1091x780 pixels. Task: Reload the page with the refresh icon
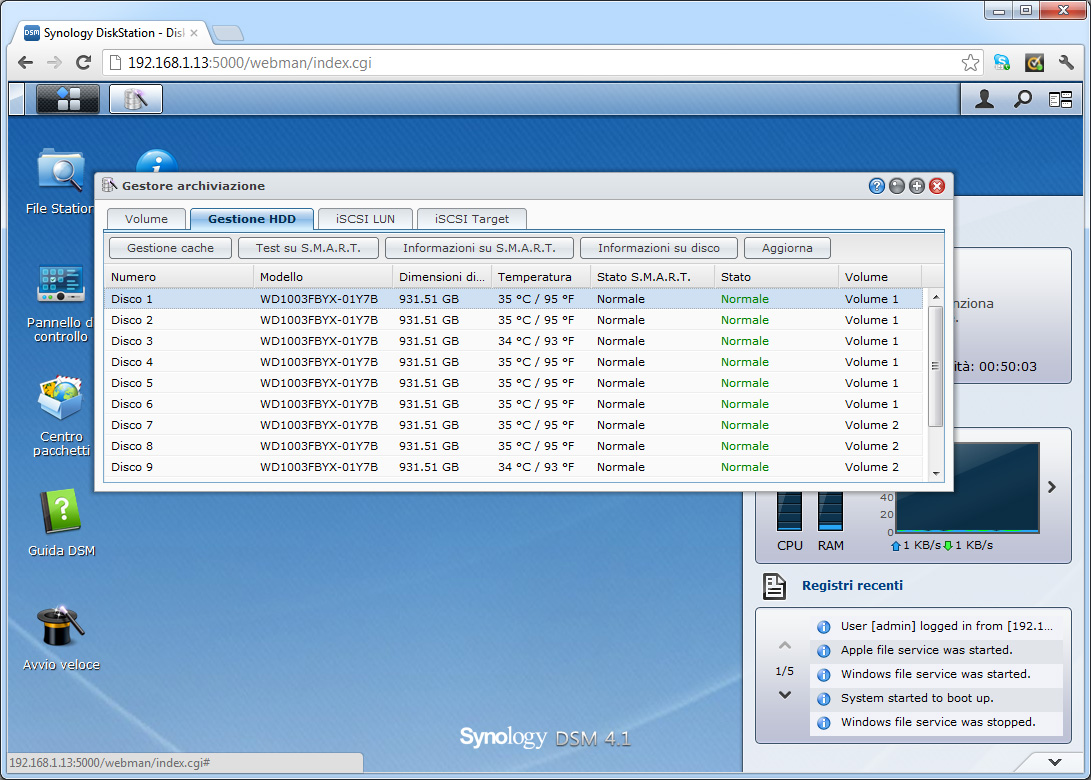(83, 63)
